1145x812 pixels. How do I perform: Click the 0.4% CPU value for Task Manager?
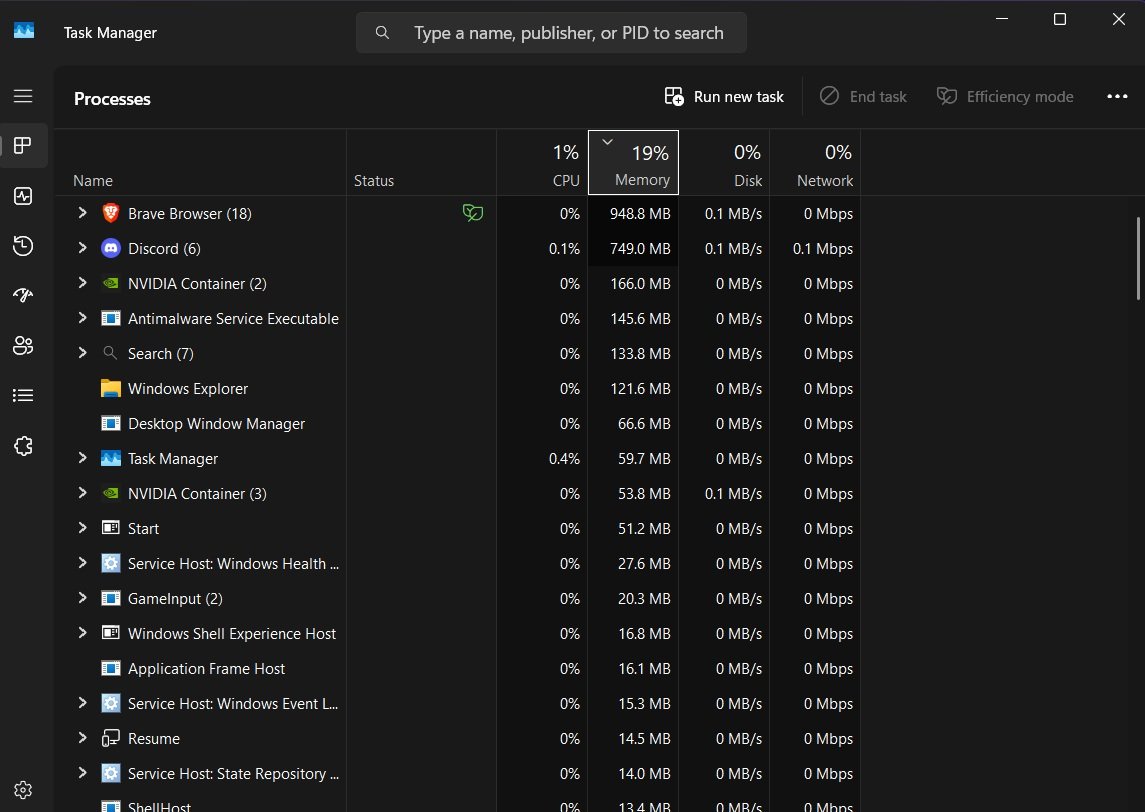click(x=564, y=459)
